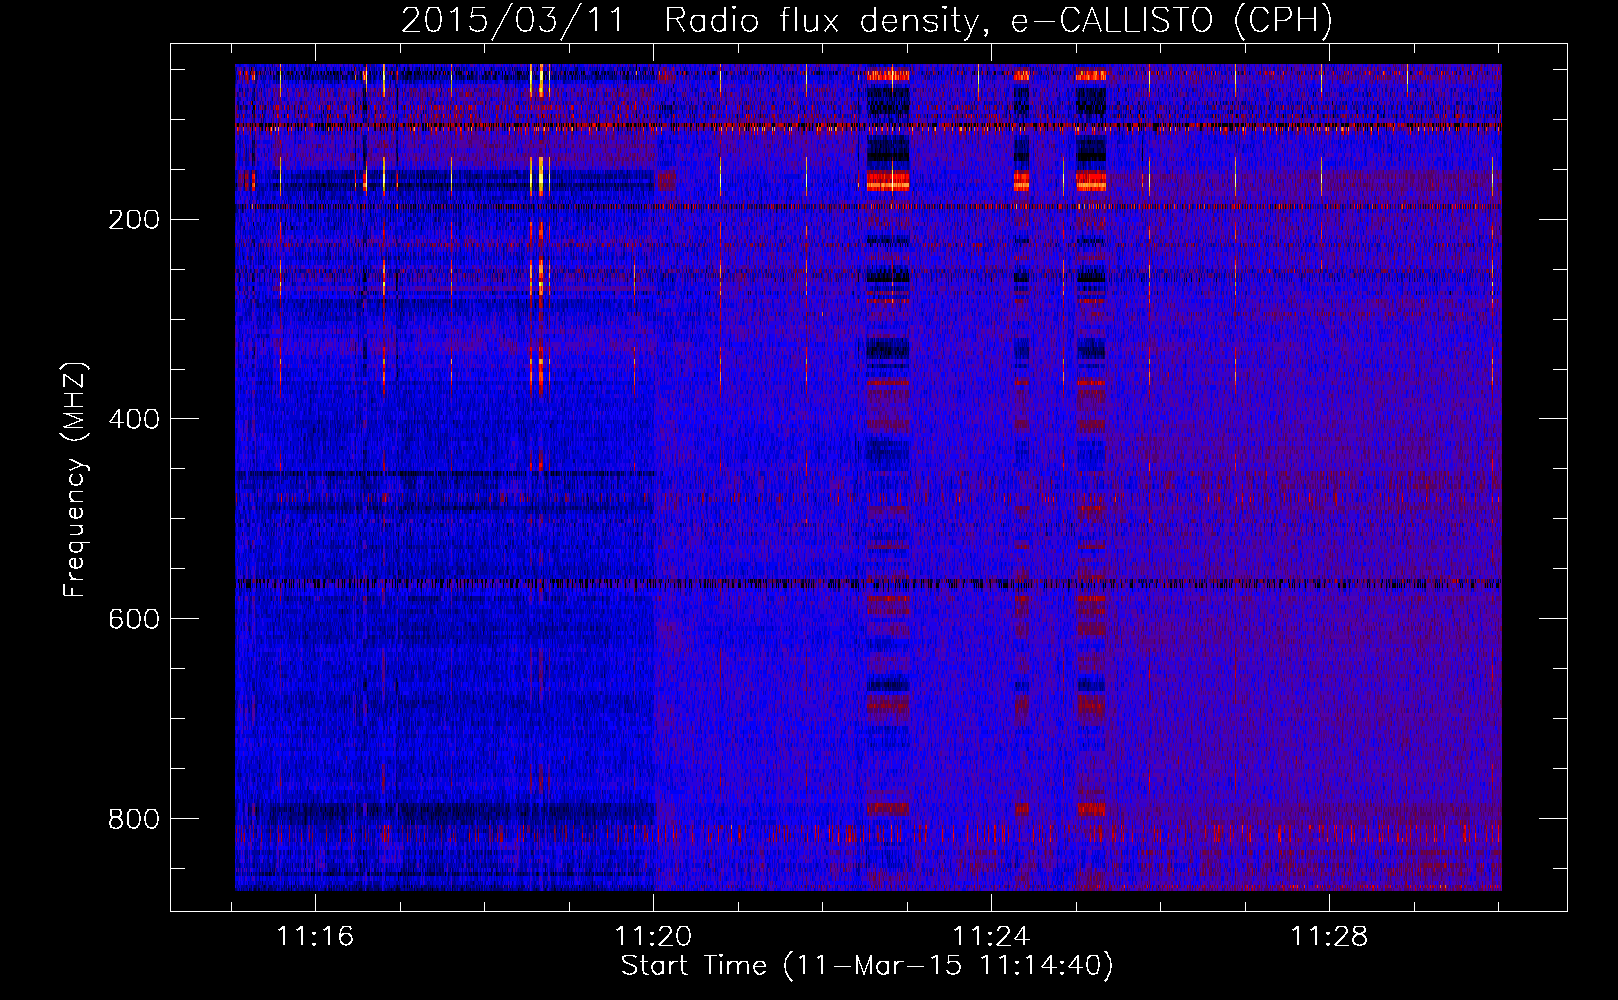This screenshot has height=1000, width=1618.
Task: Click the 200 frequency tick label
Action: tap(134, 220)
